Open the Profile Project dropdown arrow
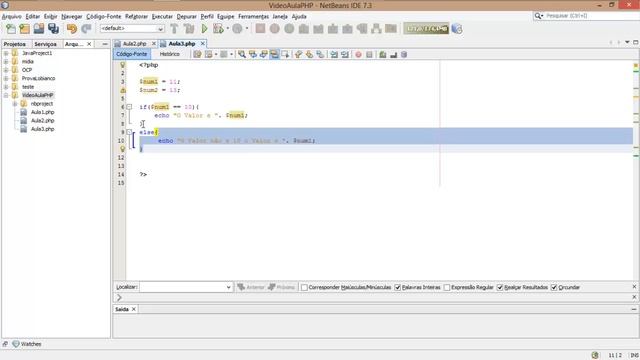640x360 pixels. 247,29
